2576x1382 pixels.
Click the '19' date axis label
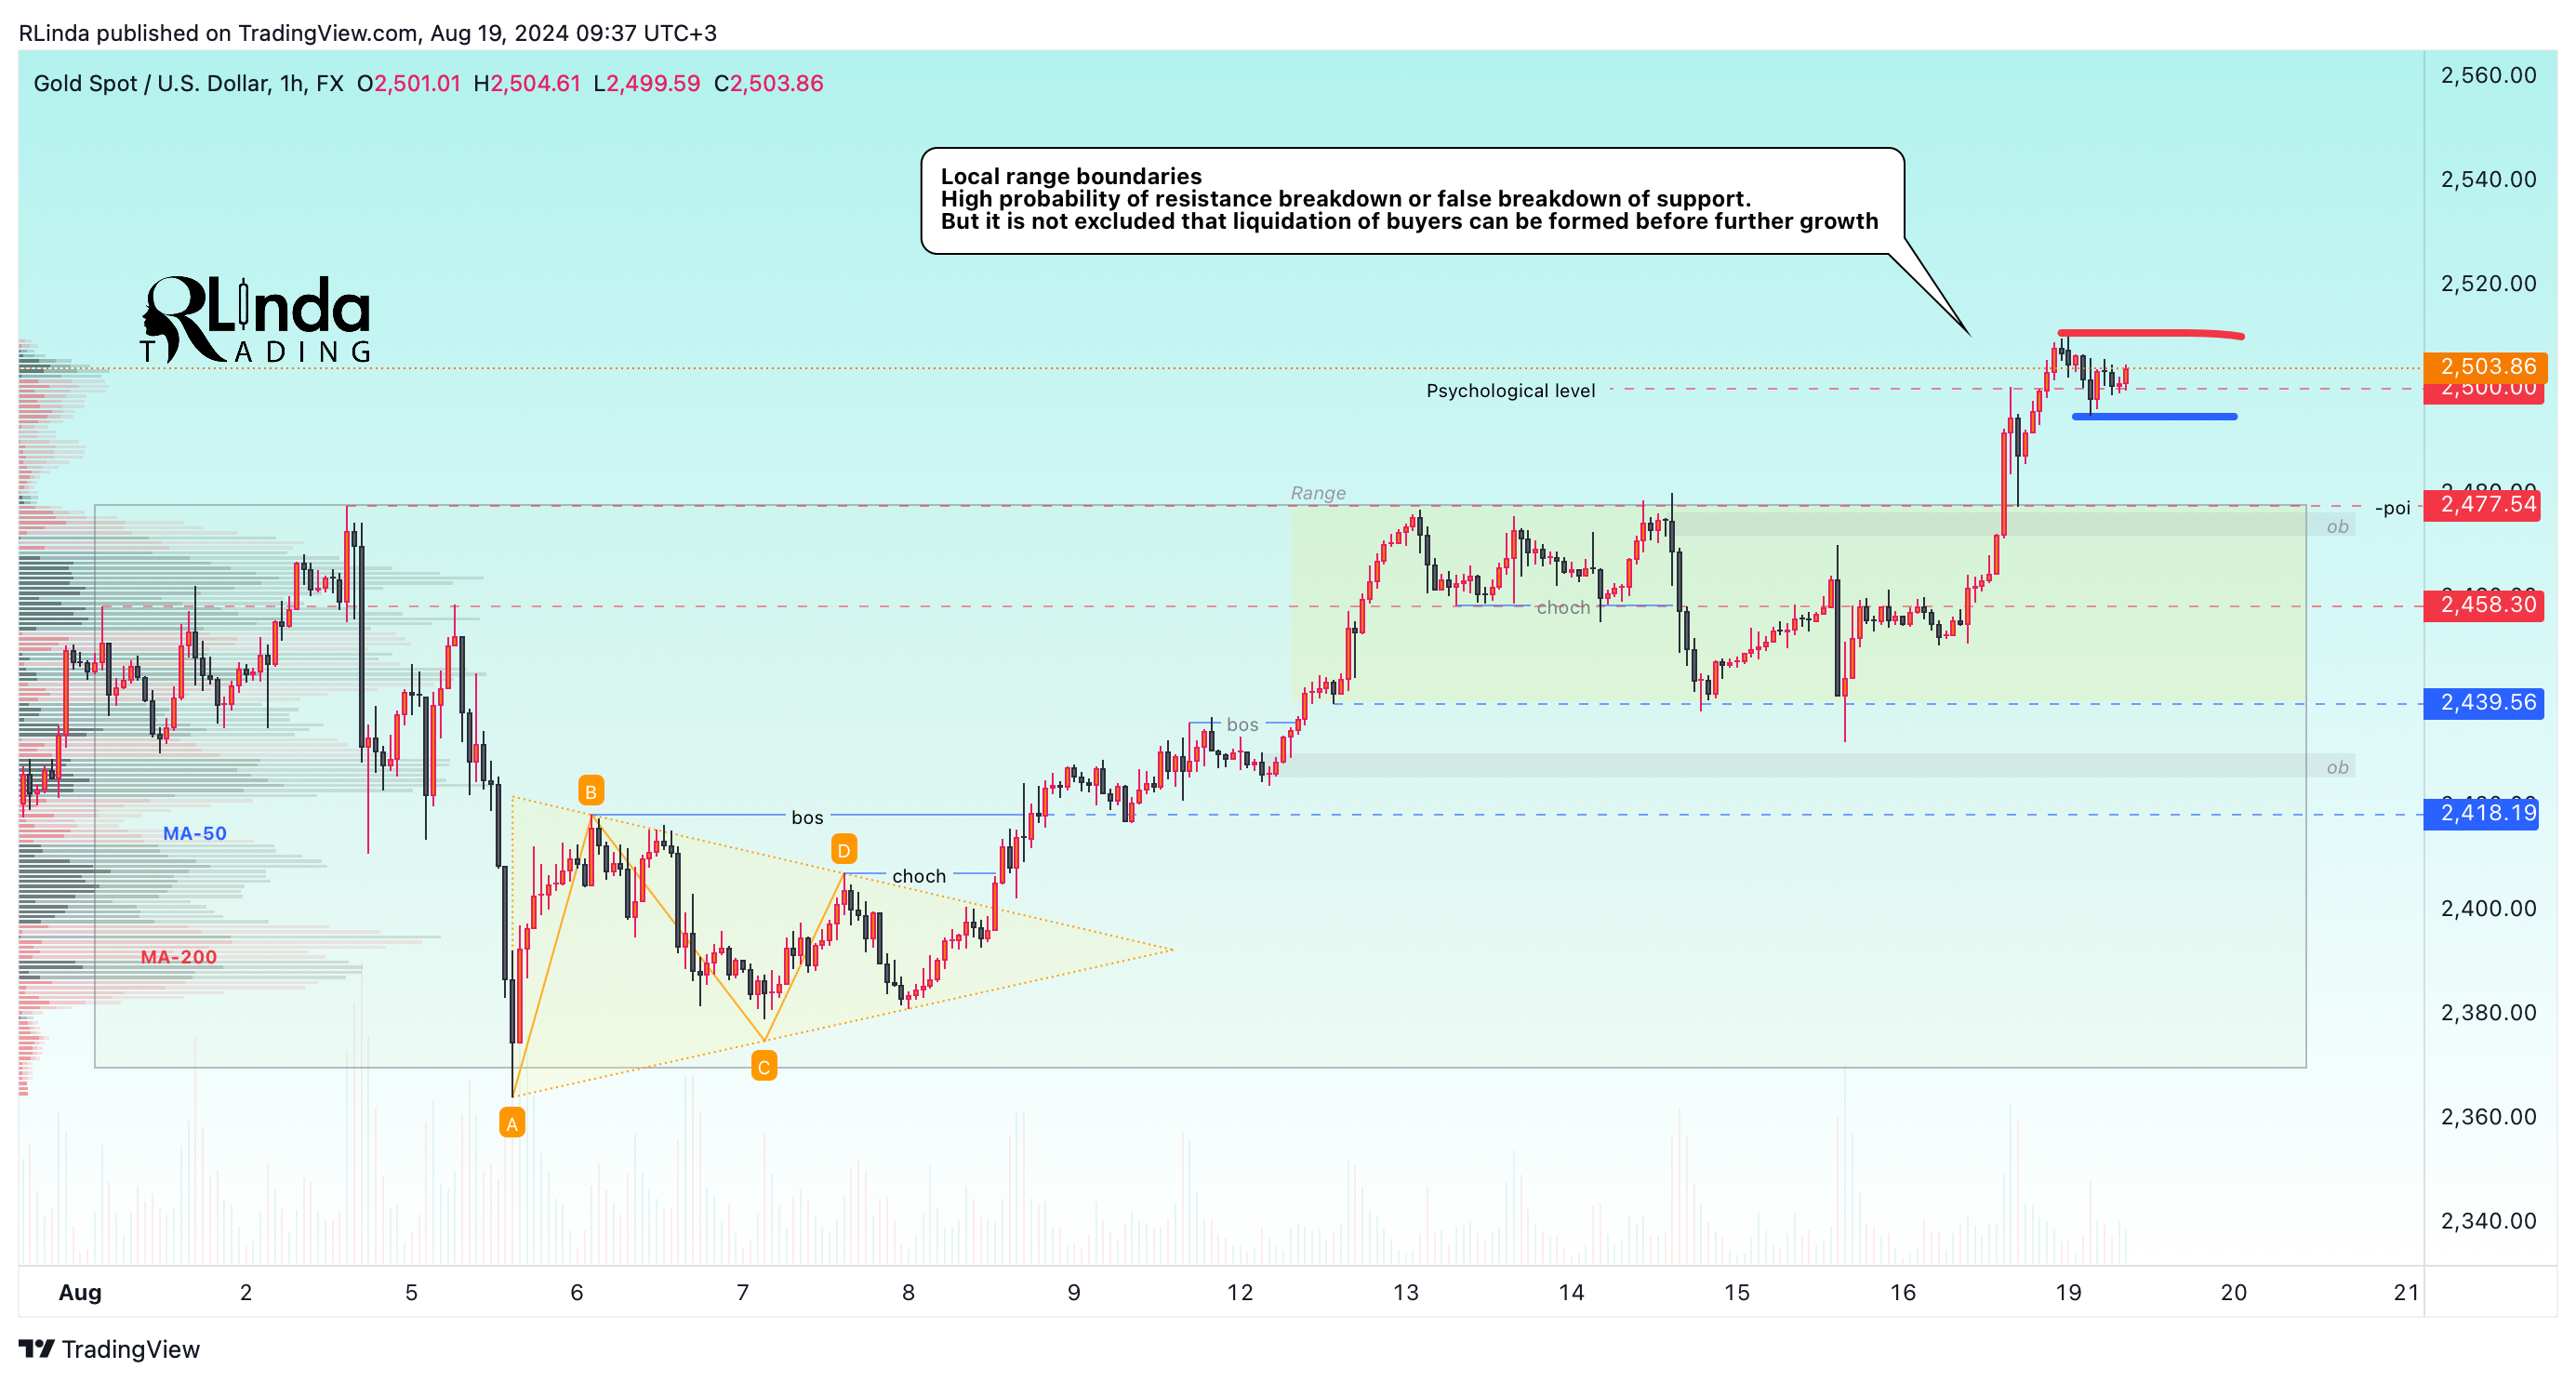(2068, 1292)
